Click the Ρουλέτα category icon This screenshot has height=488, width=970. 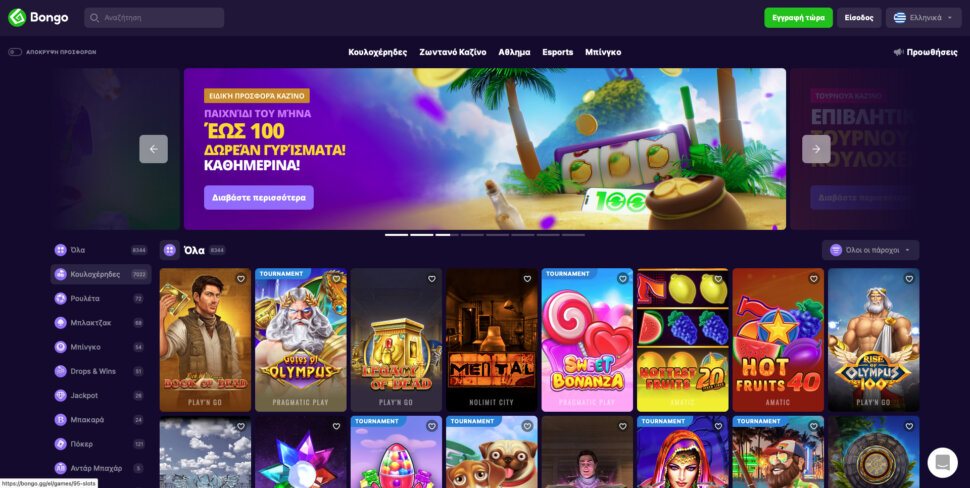[x=60, y=299]
